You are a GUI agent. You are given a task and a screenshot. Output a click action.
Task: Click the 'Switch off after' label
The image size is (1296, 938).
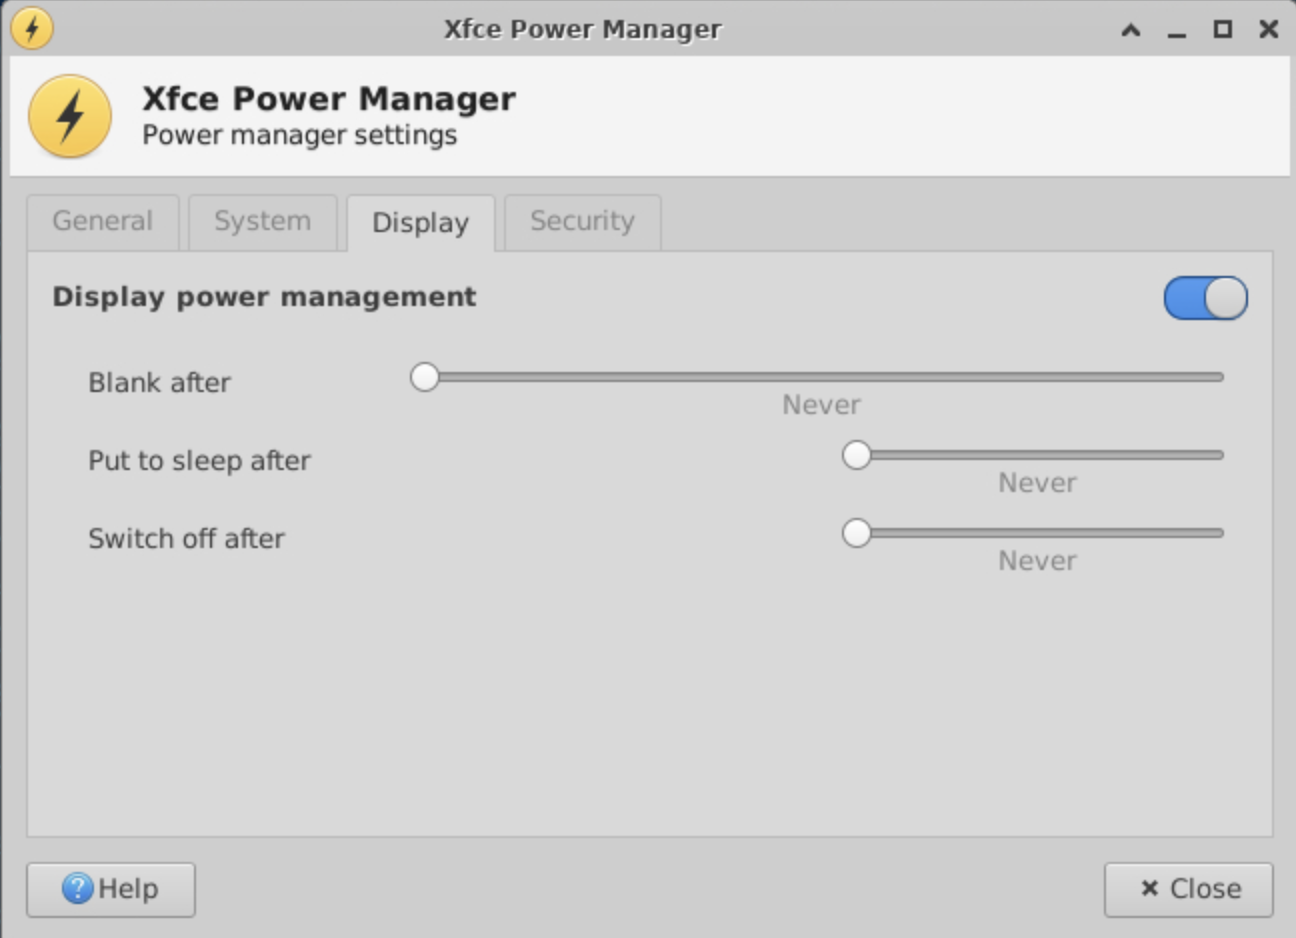pos(186,538)
